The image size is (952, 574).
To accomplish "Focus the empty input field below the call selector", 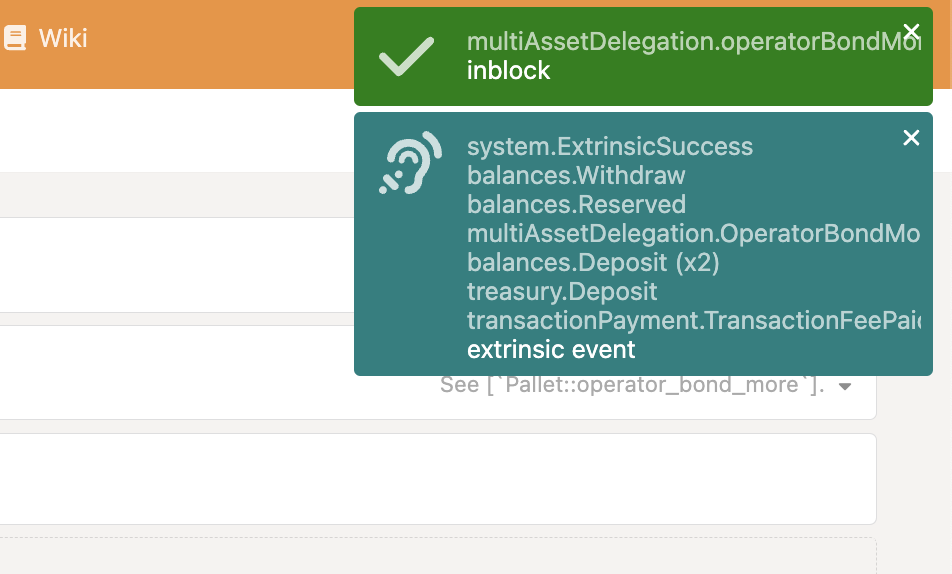I will coord(436,478).
